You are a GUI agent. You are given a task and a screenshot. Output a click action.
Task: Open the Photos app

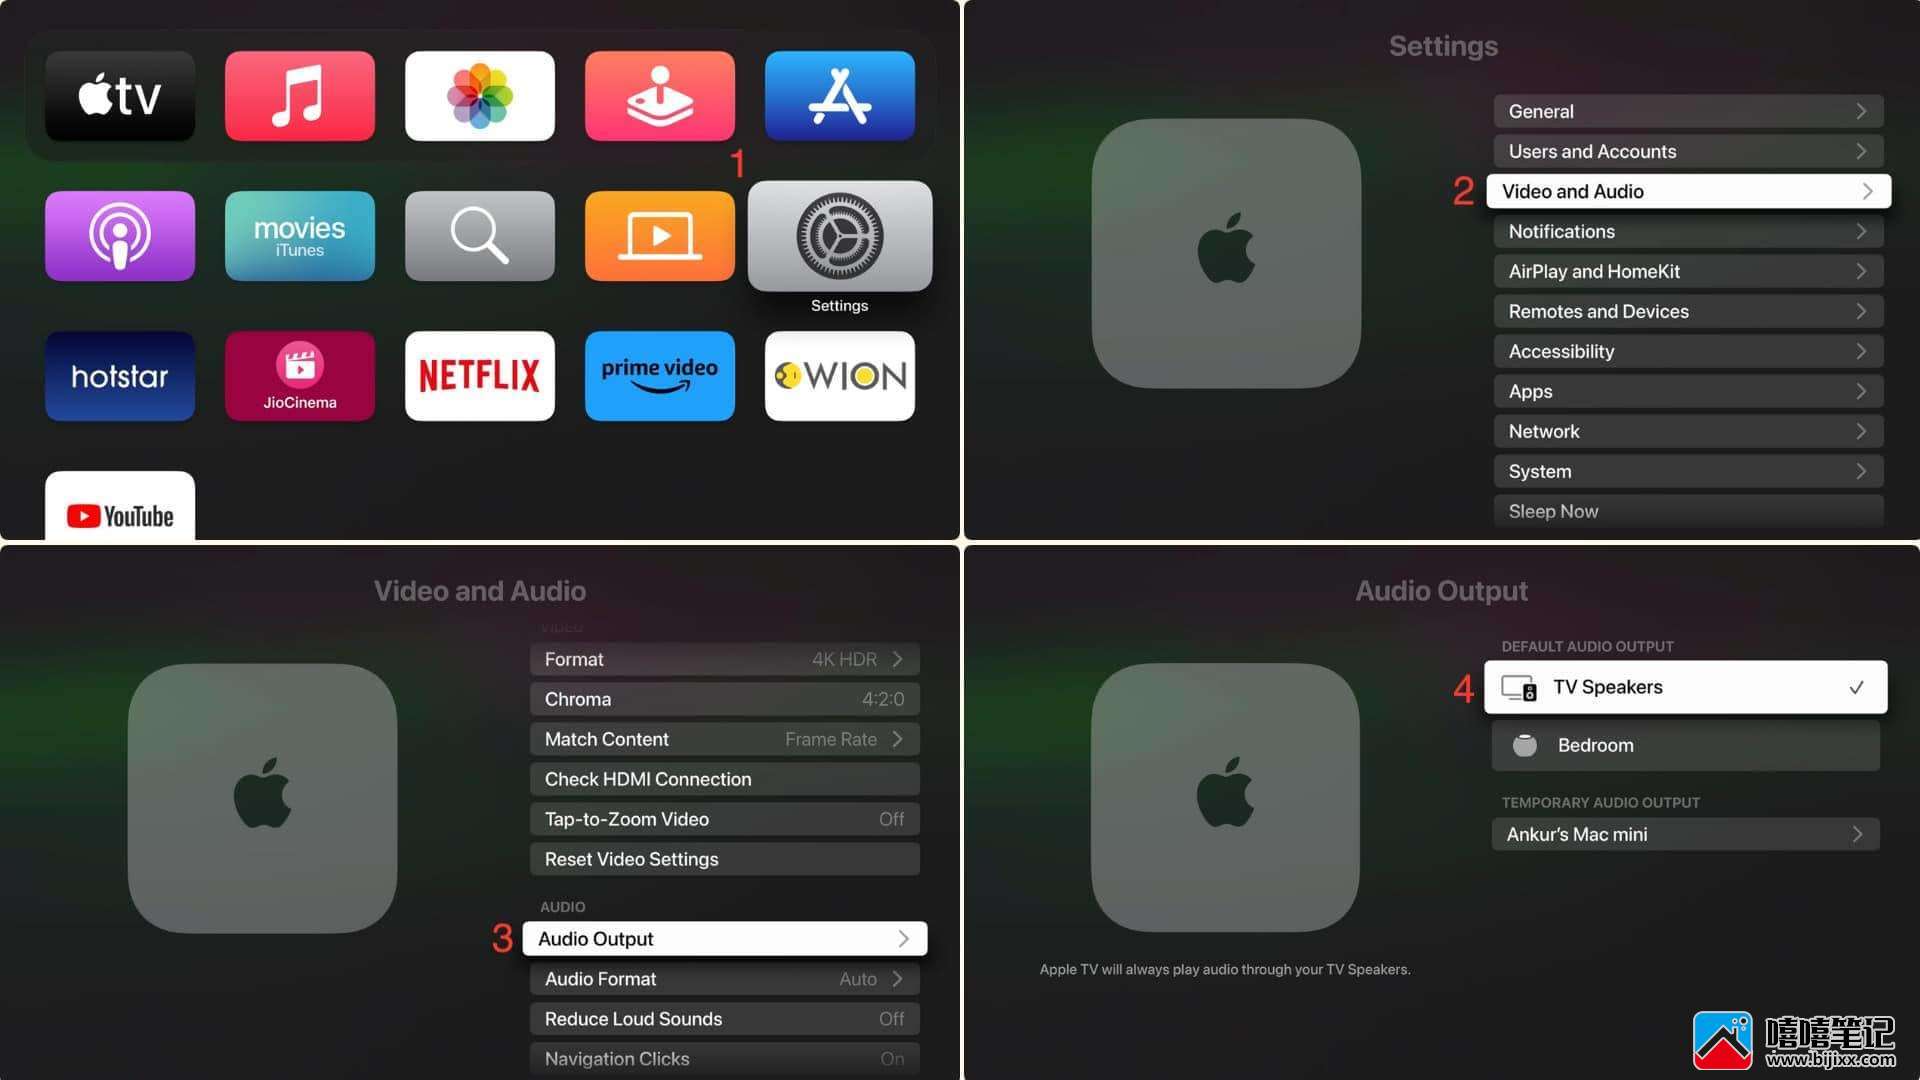(479, 96)
